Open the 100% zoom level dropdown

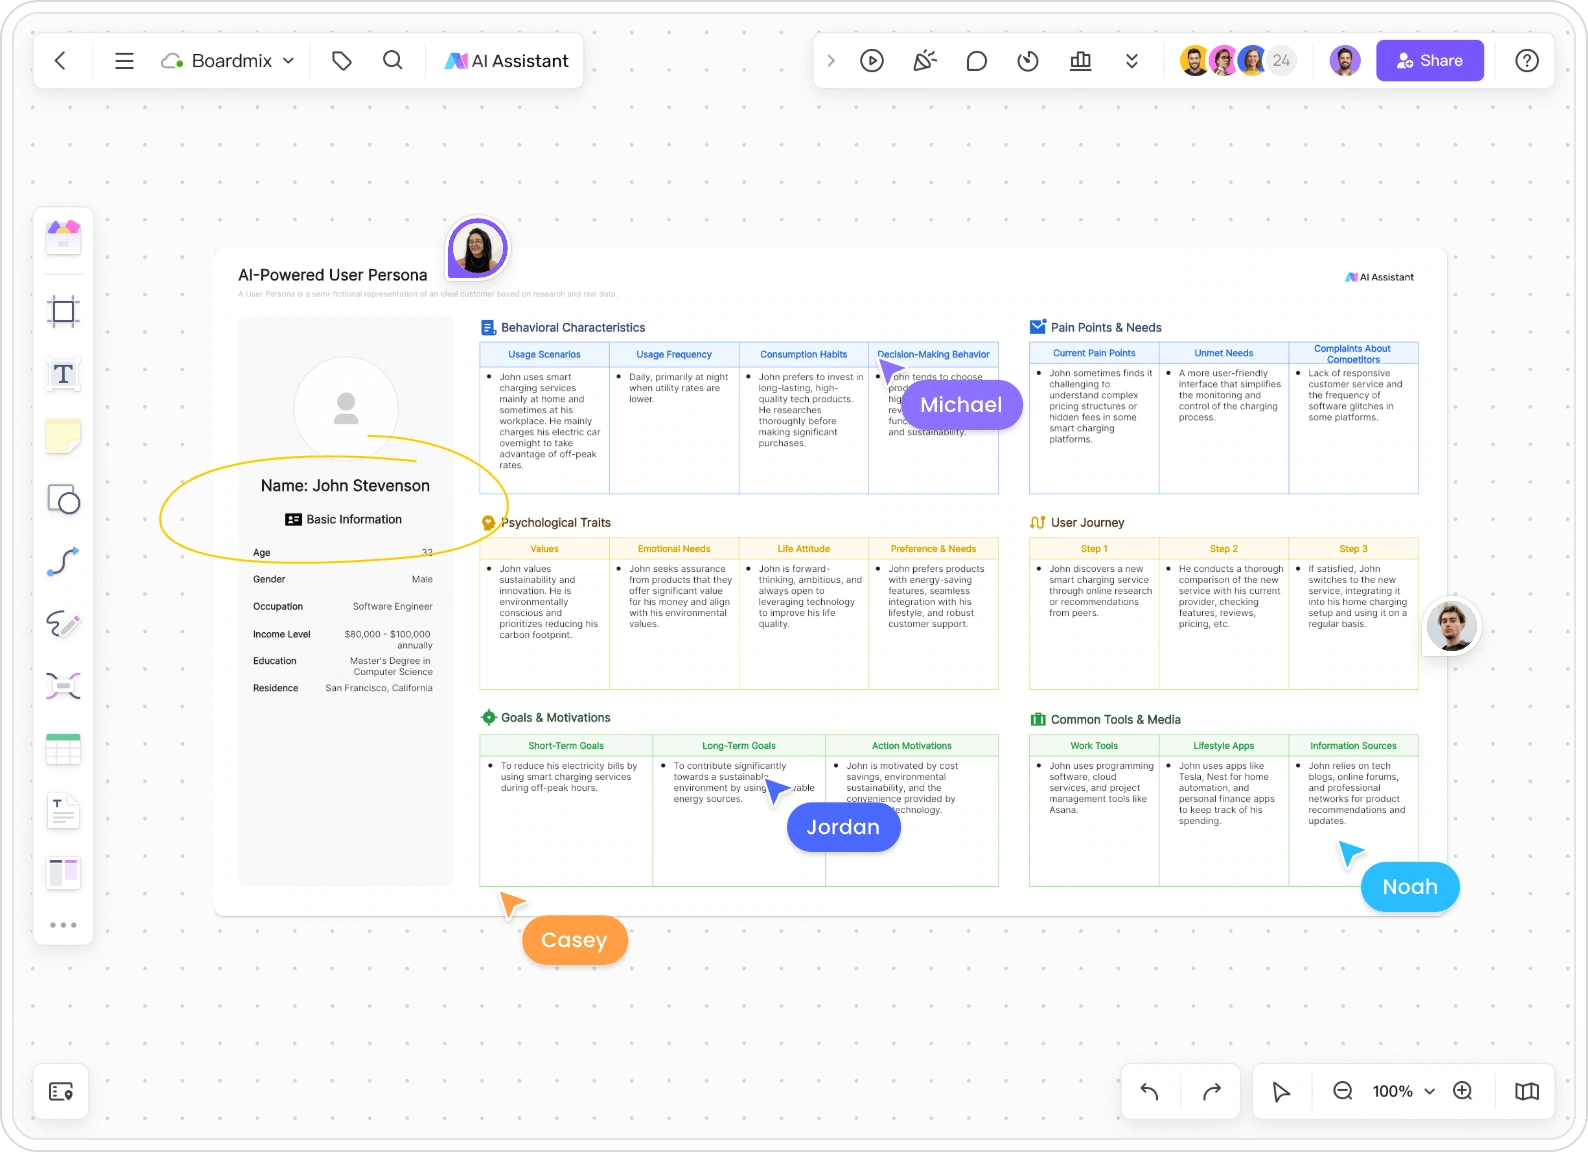tap(1403, 1091)
